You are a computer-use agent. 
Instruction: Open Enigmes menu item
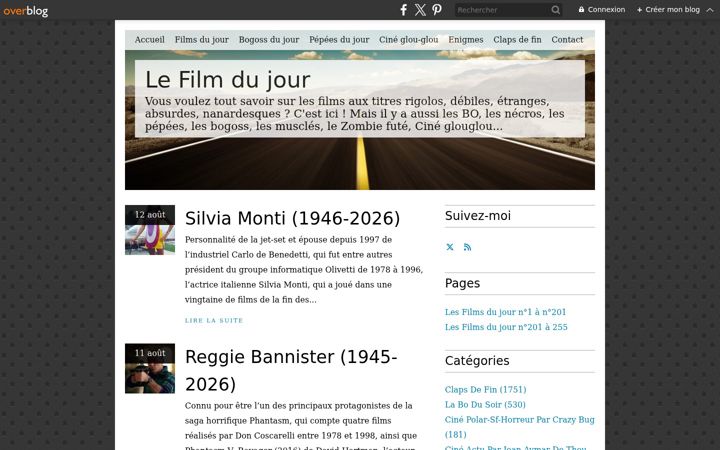[466, 39]
